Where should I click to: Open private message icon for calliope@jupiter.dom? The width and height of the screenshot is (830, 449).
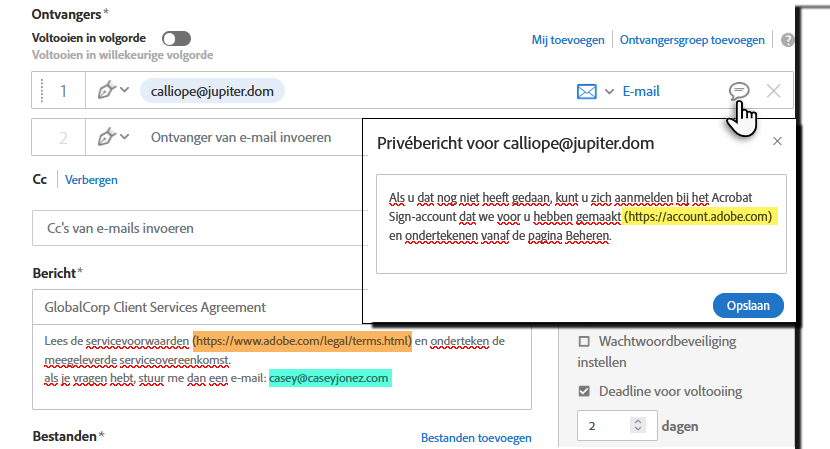(x=739, y=91)
